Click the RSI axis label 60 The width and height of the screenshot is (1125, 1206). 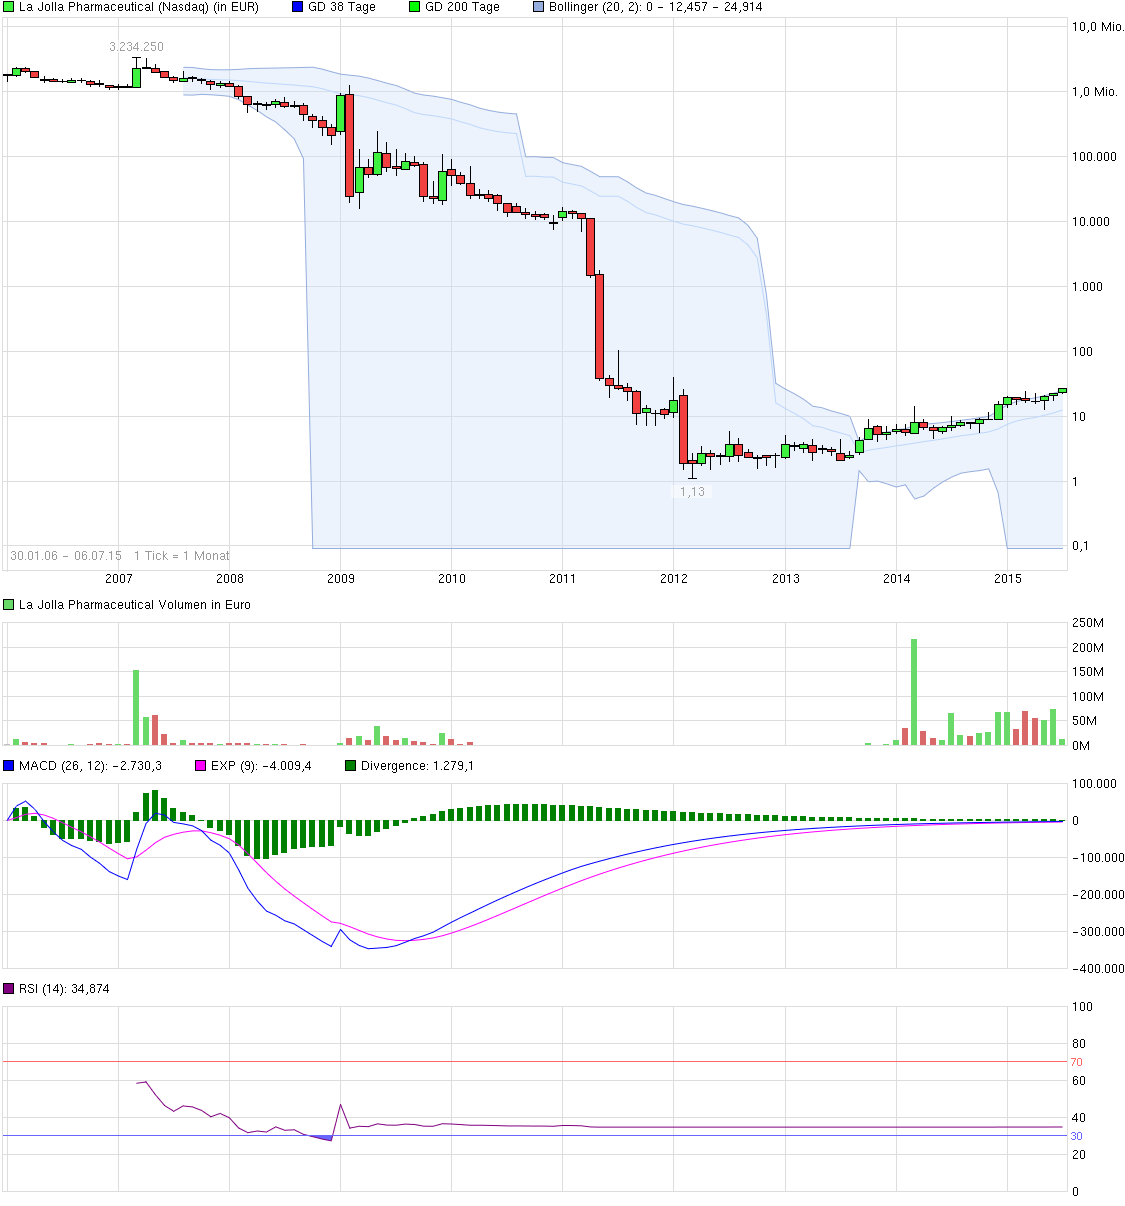1079,1081
